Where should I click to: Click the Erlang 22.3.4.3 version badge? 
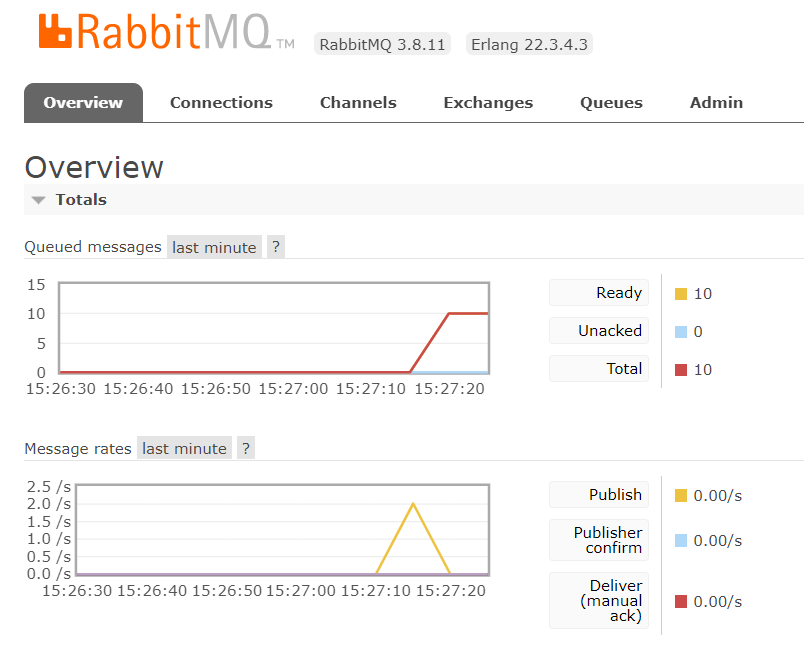pos(529,44)
